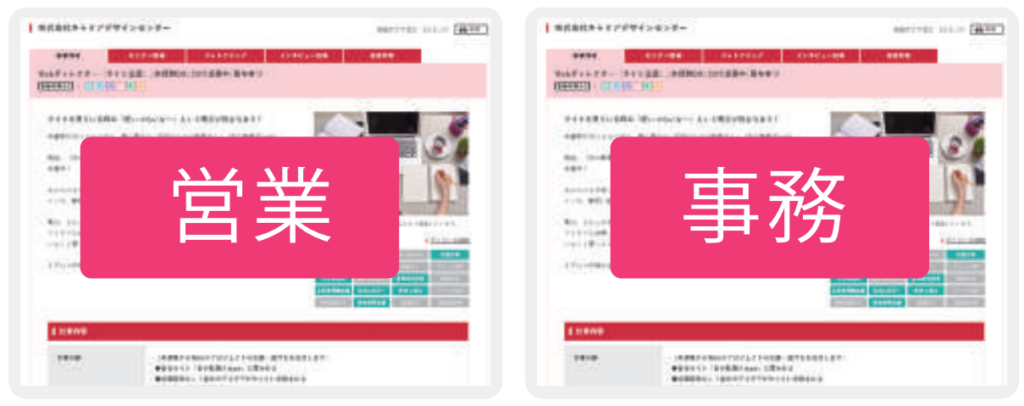Viewport: 1024px width, 406px height.
Task: Click the 営業 (Sales) pink label
Action: click(239, 207)
